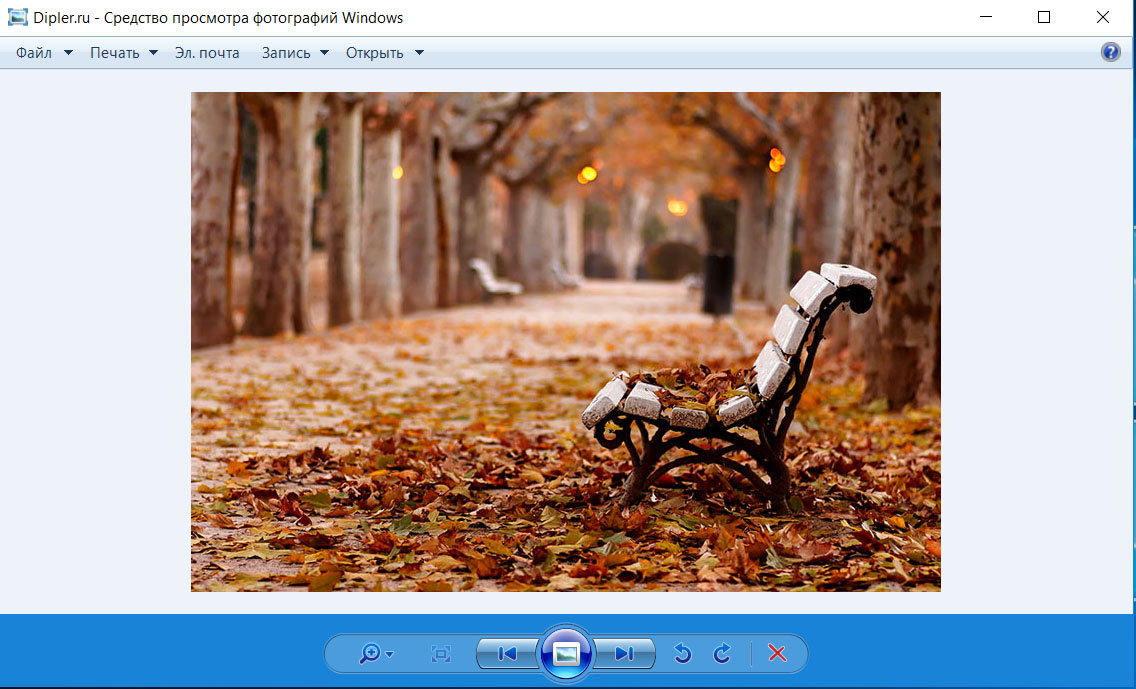Click the Эл. почта text label
Viewport: 1136px width, 689px height.
point(207,52)
